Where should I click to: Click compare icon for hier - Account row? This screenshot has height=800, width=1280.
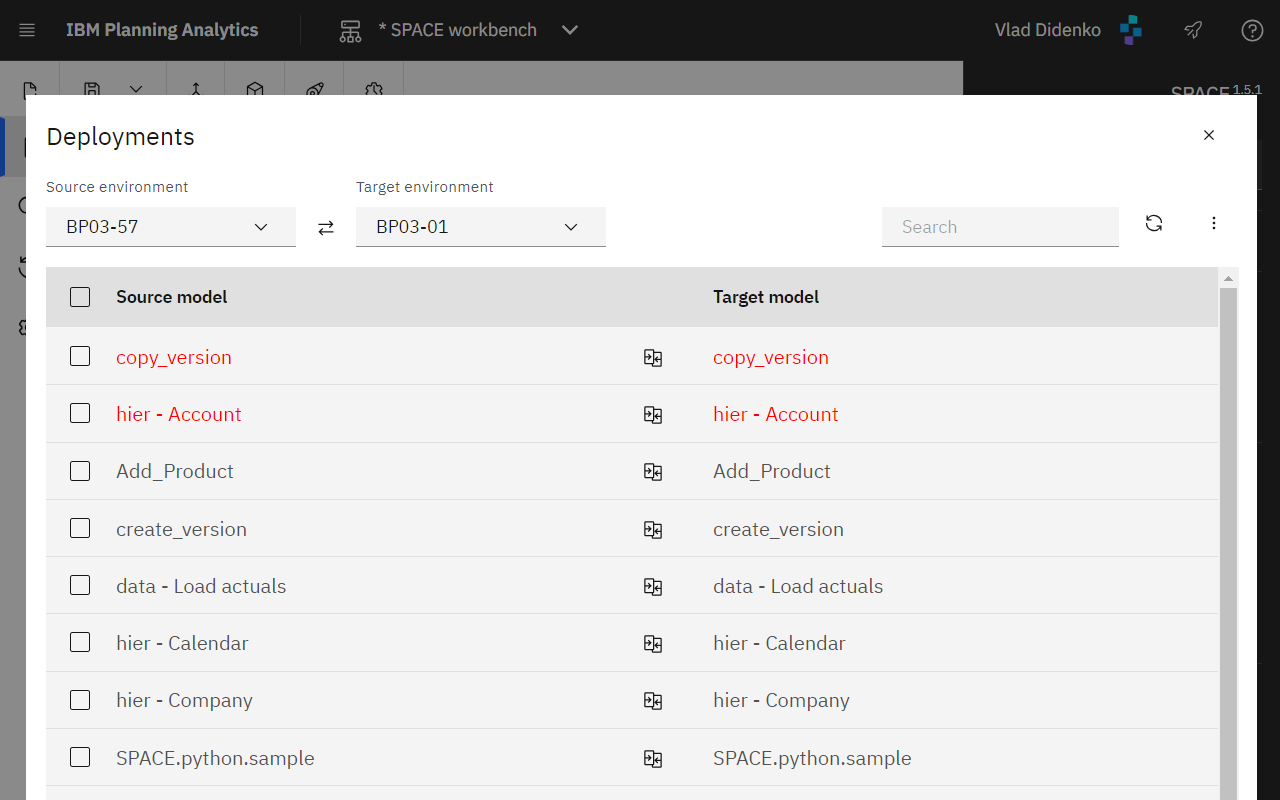(653, 415)
